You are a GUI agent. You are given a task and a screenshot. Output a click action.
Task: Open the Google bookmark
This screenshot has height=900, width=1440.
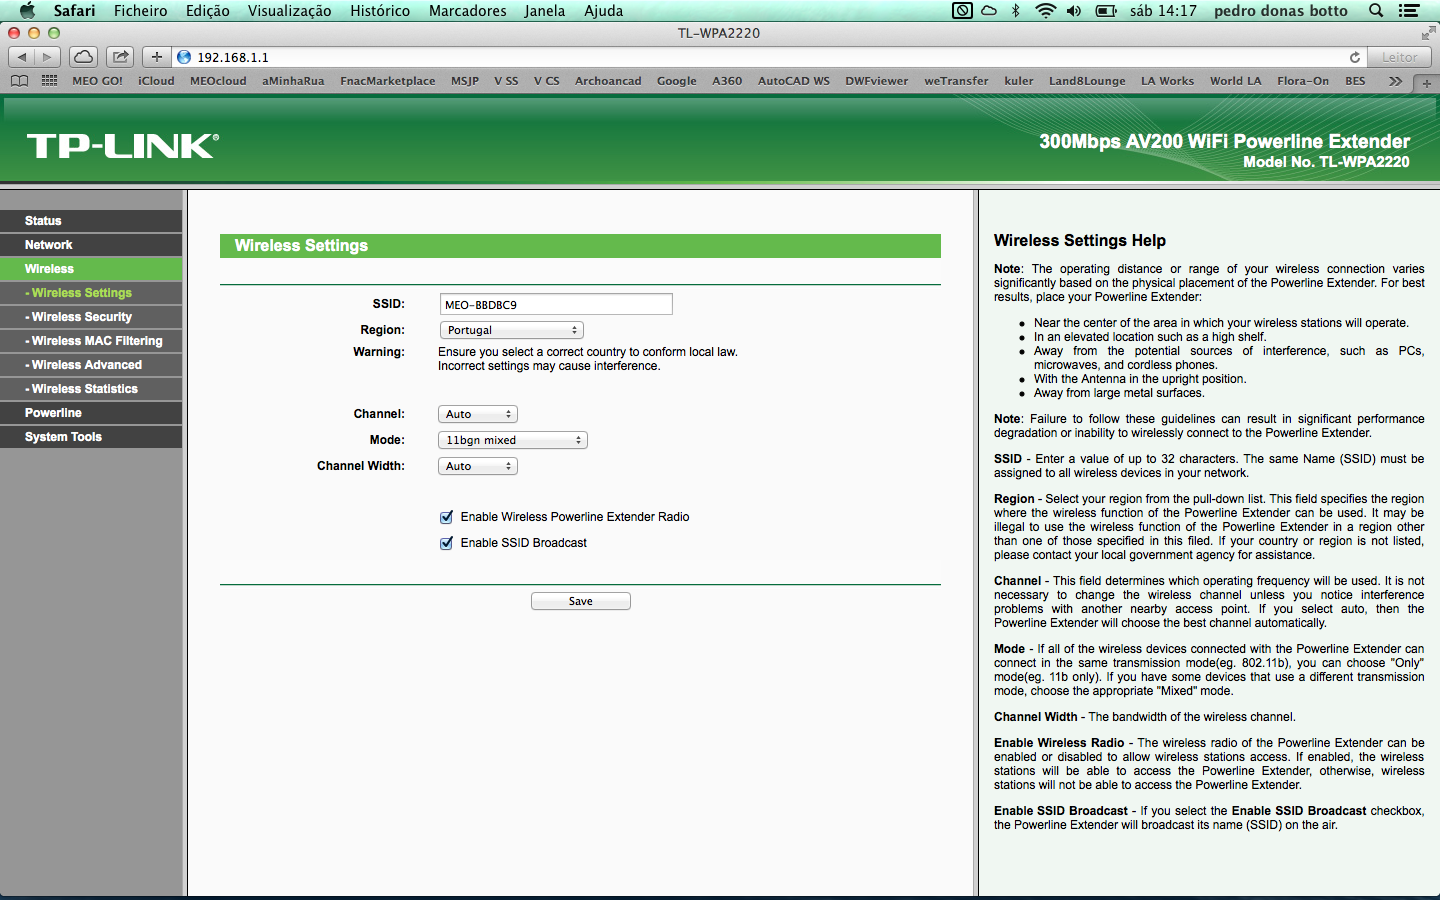(677, 81)
